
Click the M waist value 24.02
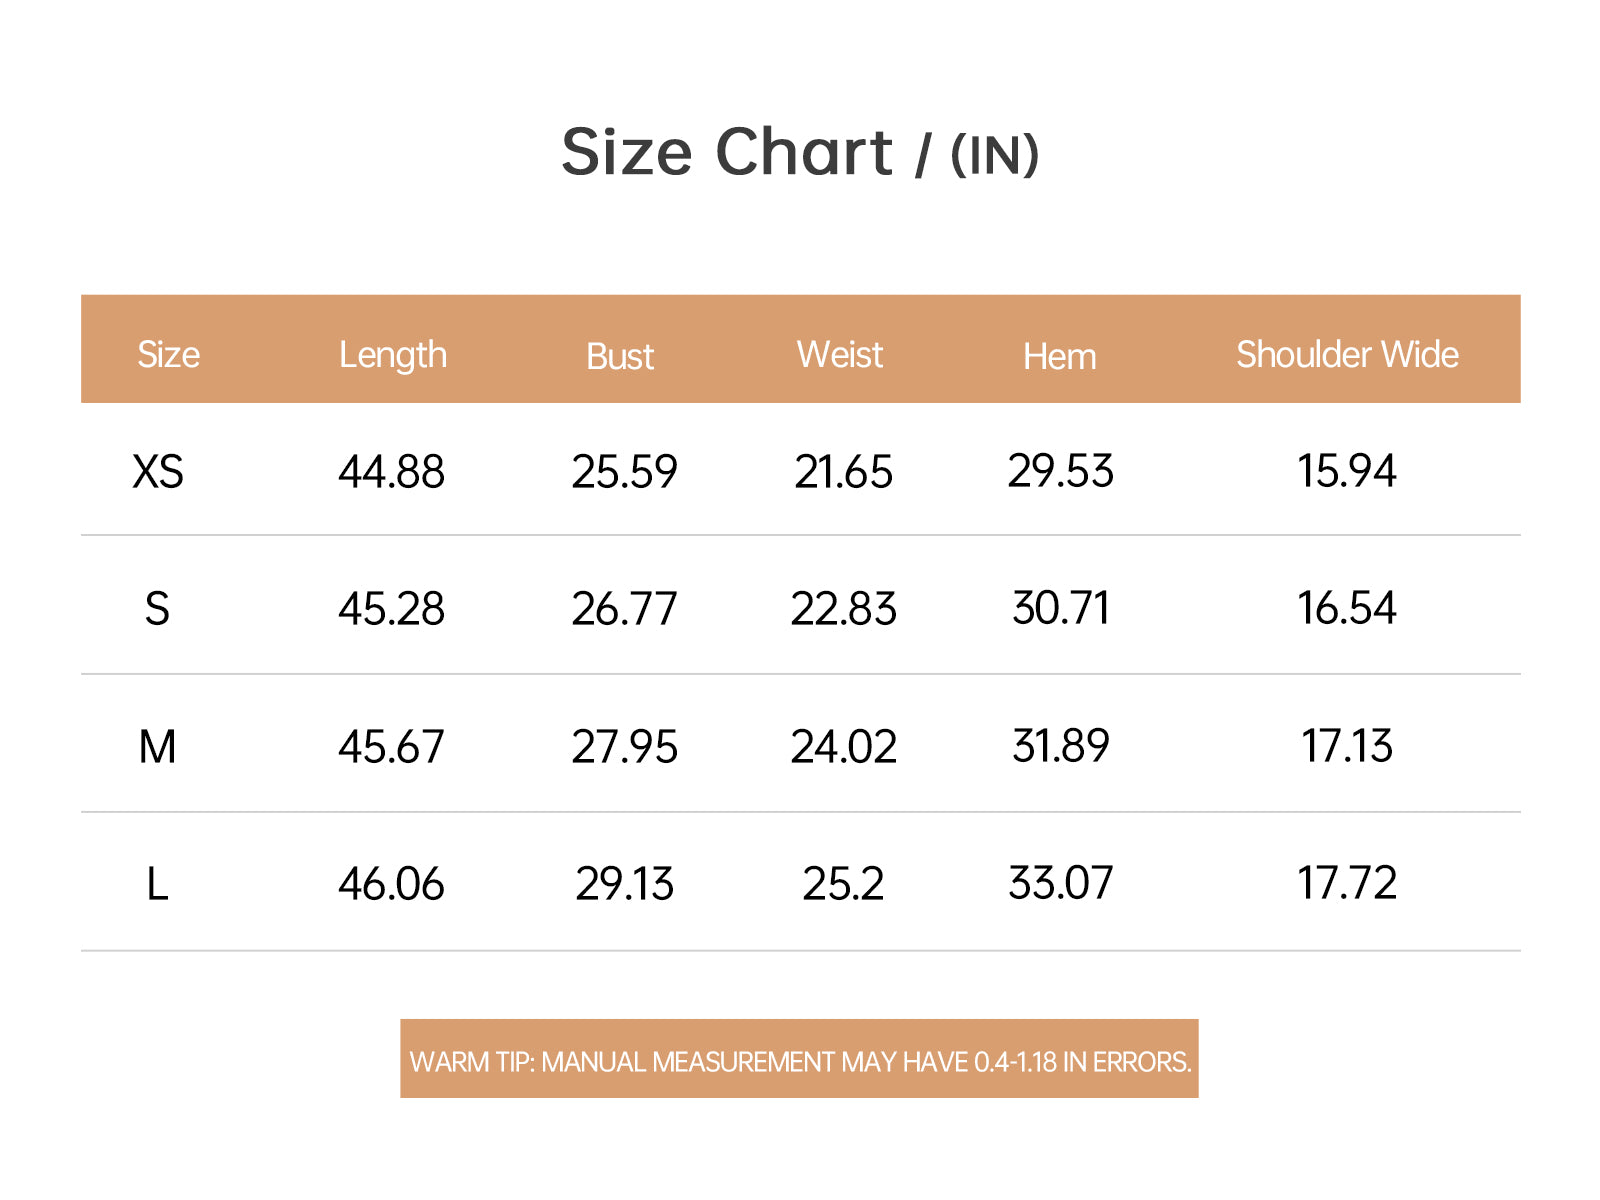point(843,747)
